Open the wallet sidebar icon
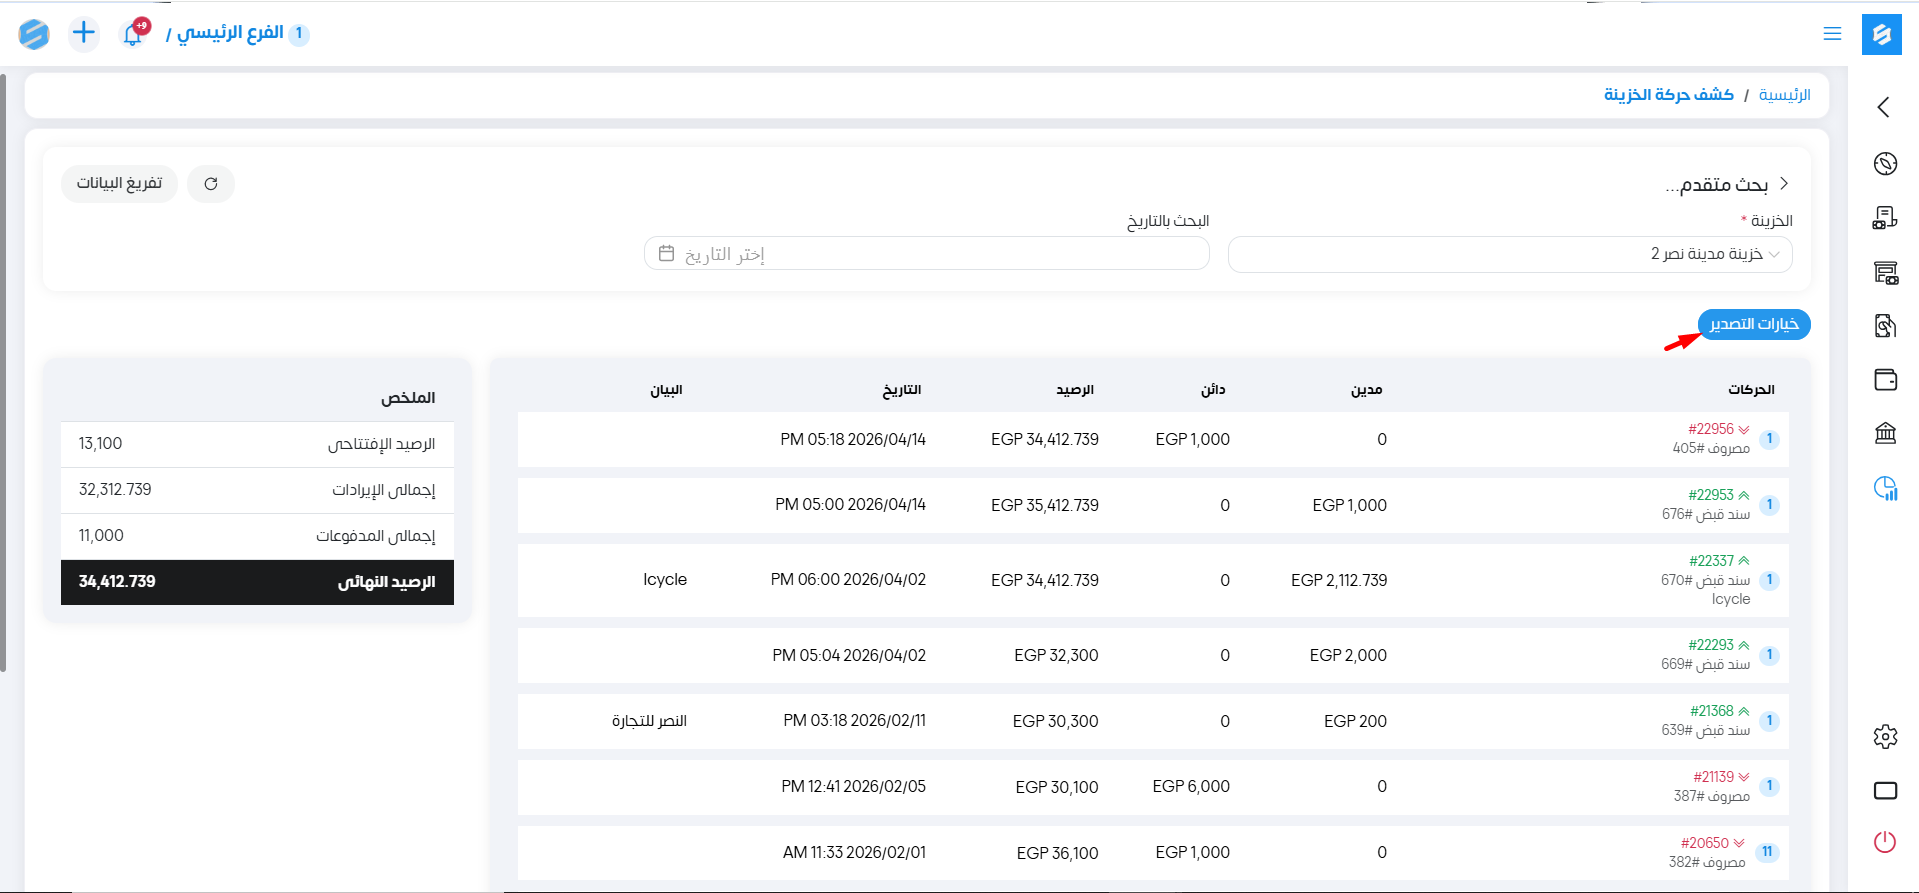 1885,380
